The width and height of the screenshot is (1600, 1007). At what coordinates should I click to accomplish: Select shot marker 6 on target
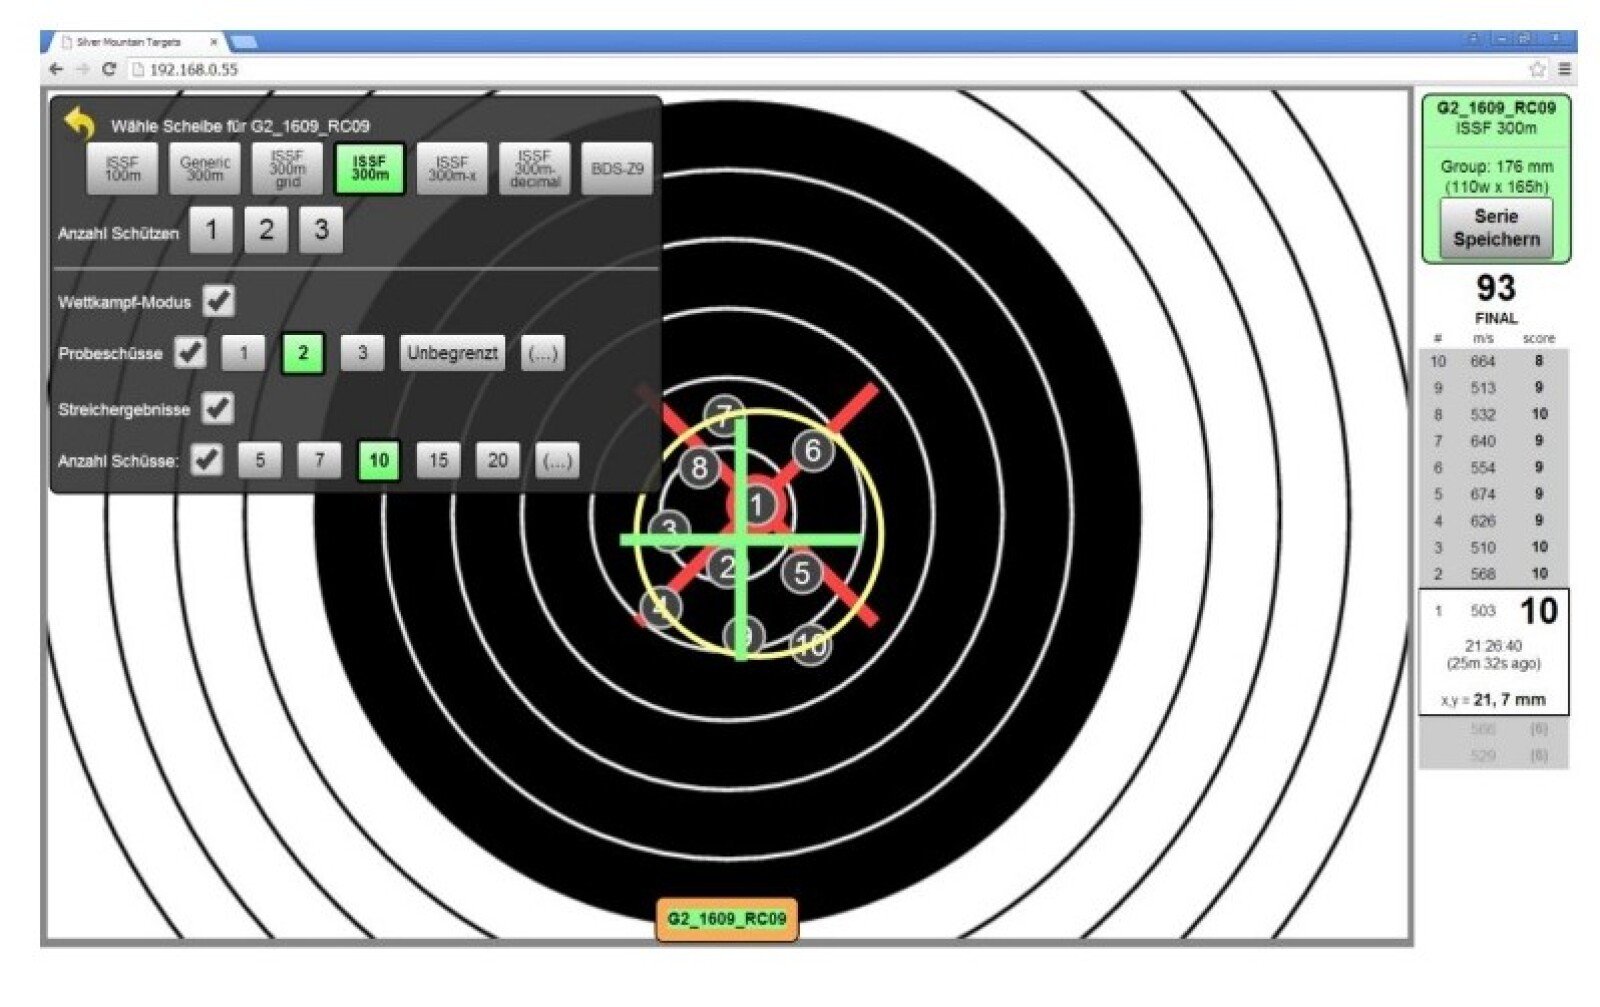pyautogui.click(x=813, y=451)
